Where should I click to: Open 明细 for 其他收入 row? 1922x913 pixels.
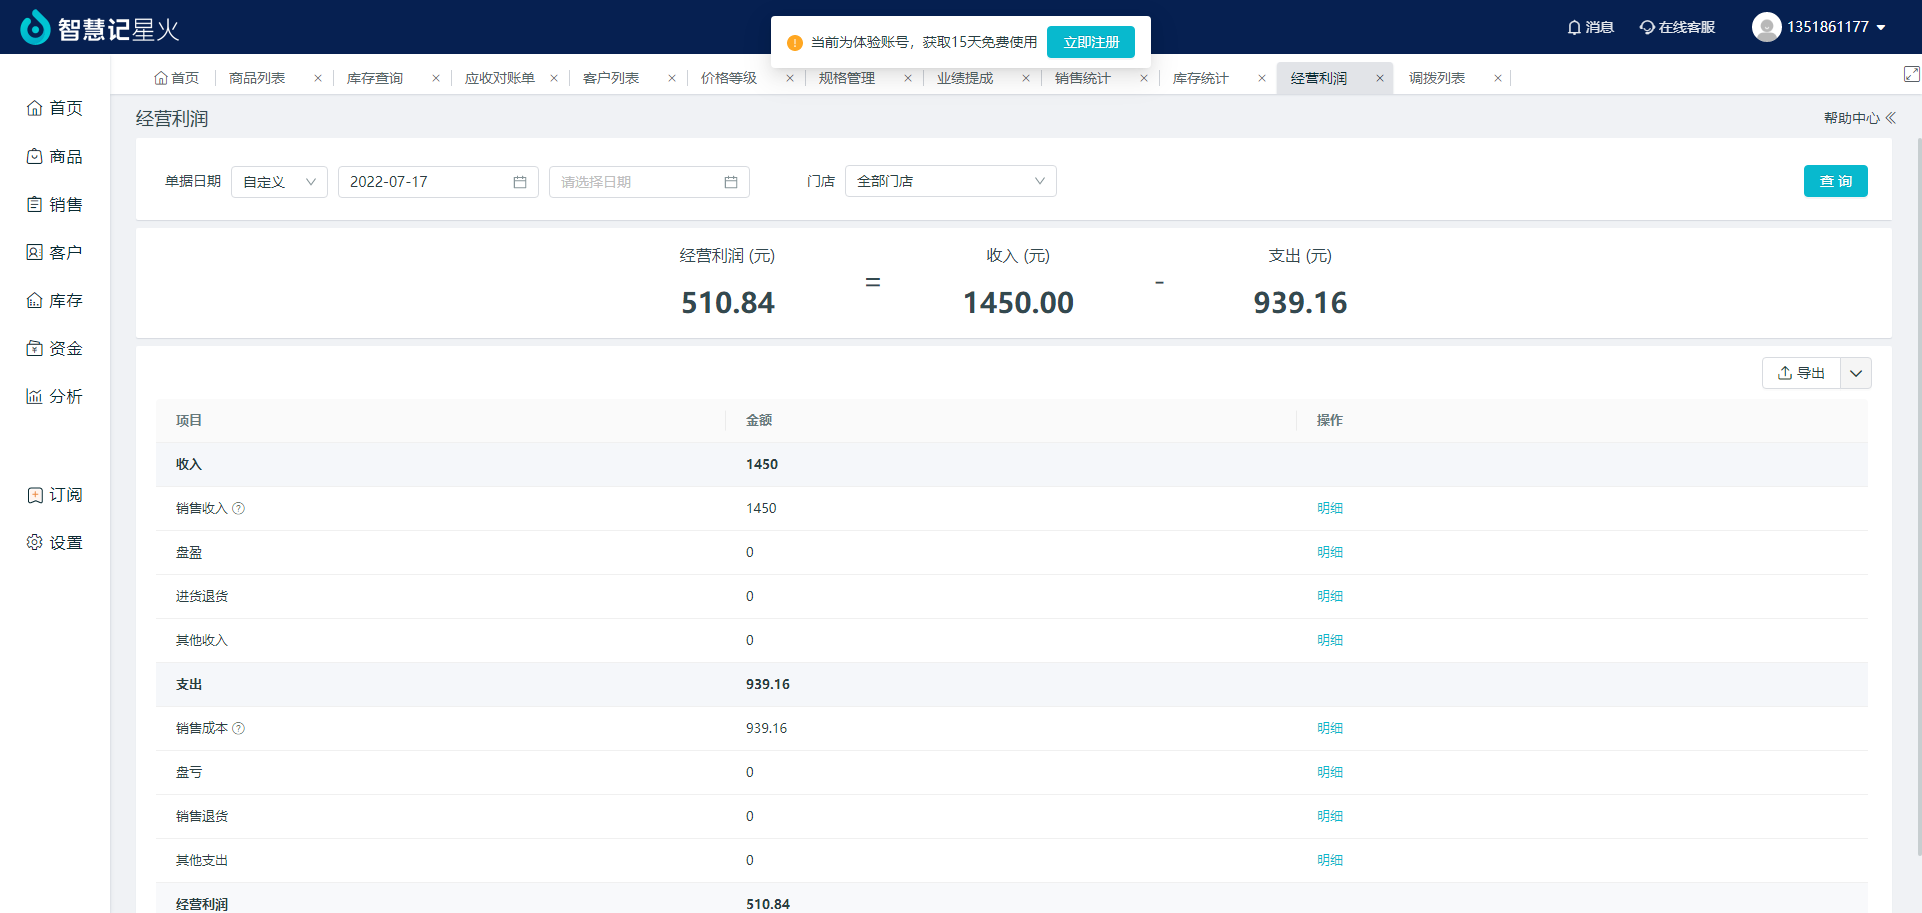click(1330, 640)
